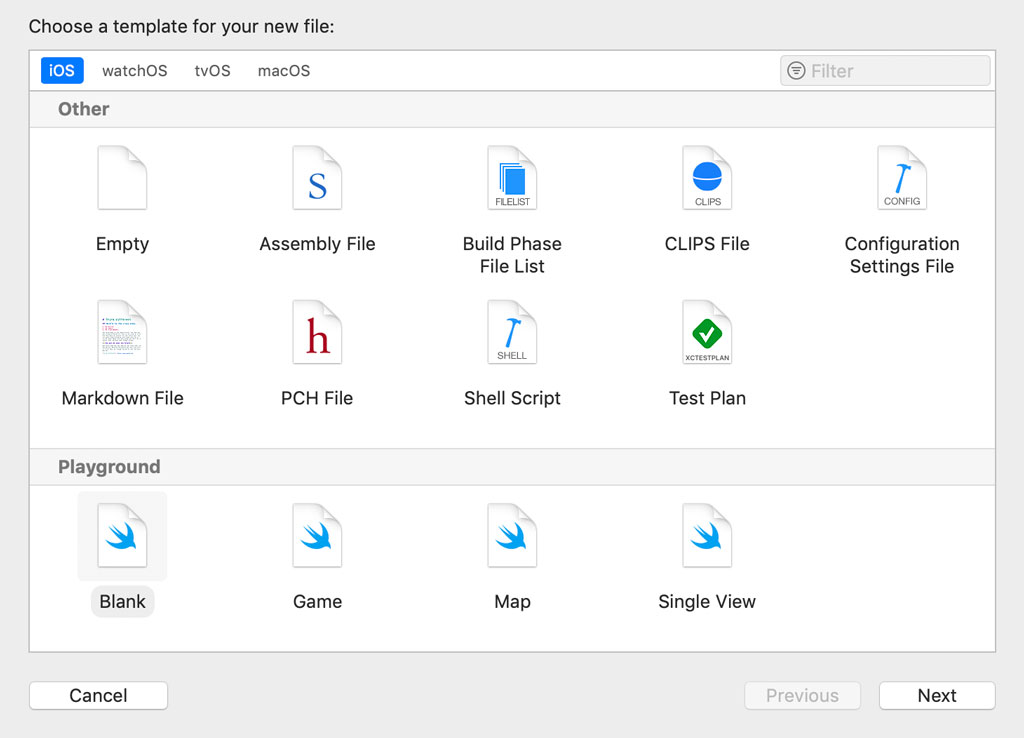Switch to the tvOS tab

212,71
